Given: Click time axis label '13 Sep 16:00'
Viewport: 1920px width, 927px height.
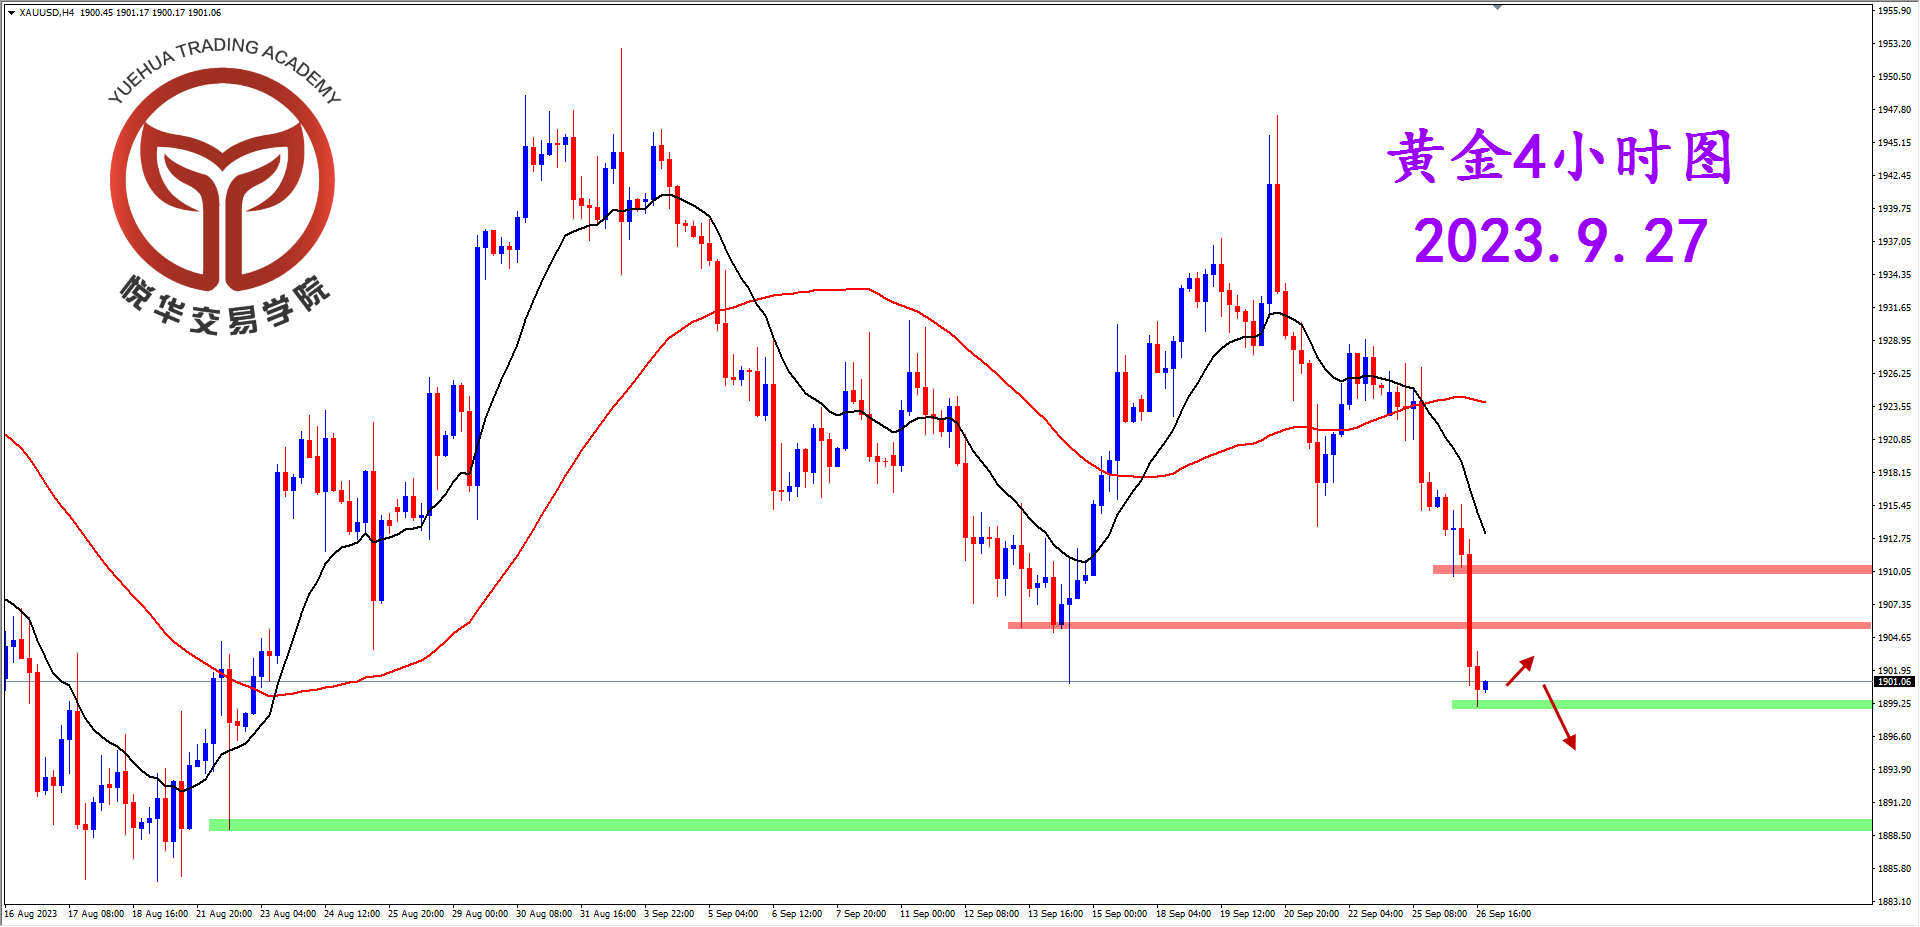Looking at the screenshot, I should click(x=1056, y=914).
